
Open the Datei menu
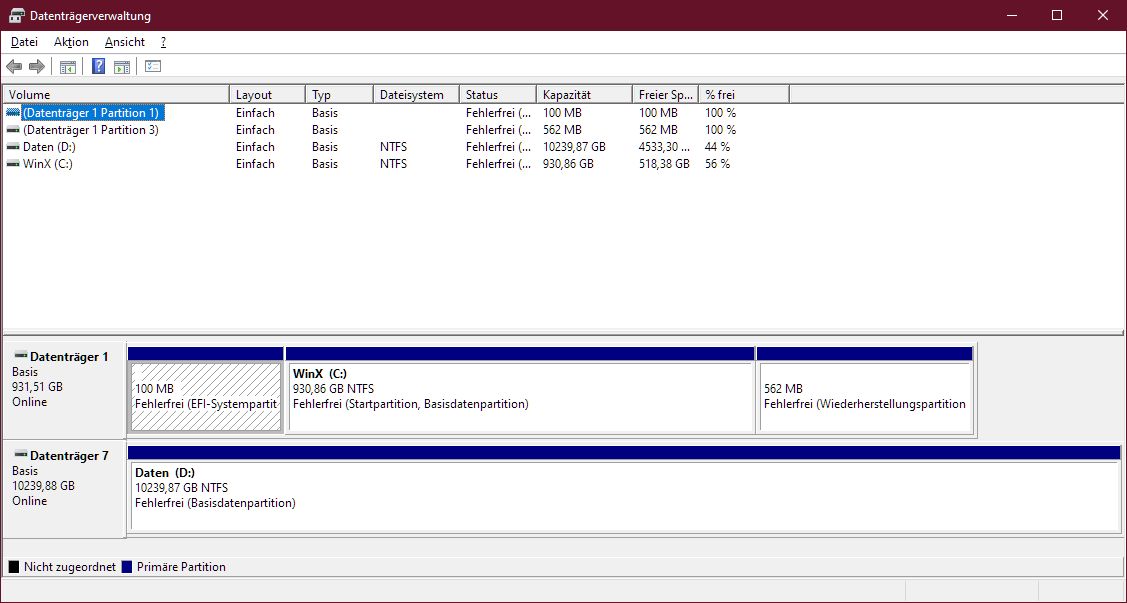point(24,42)
